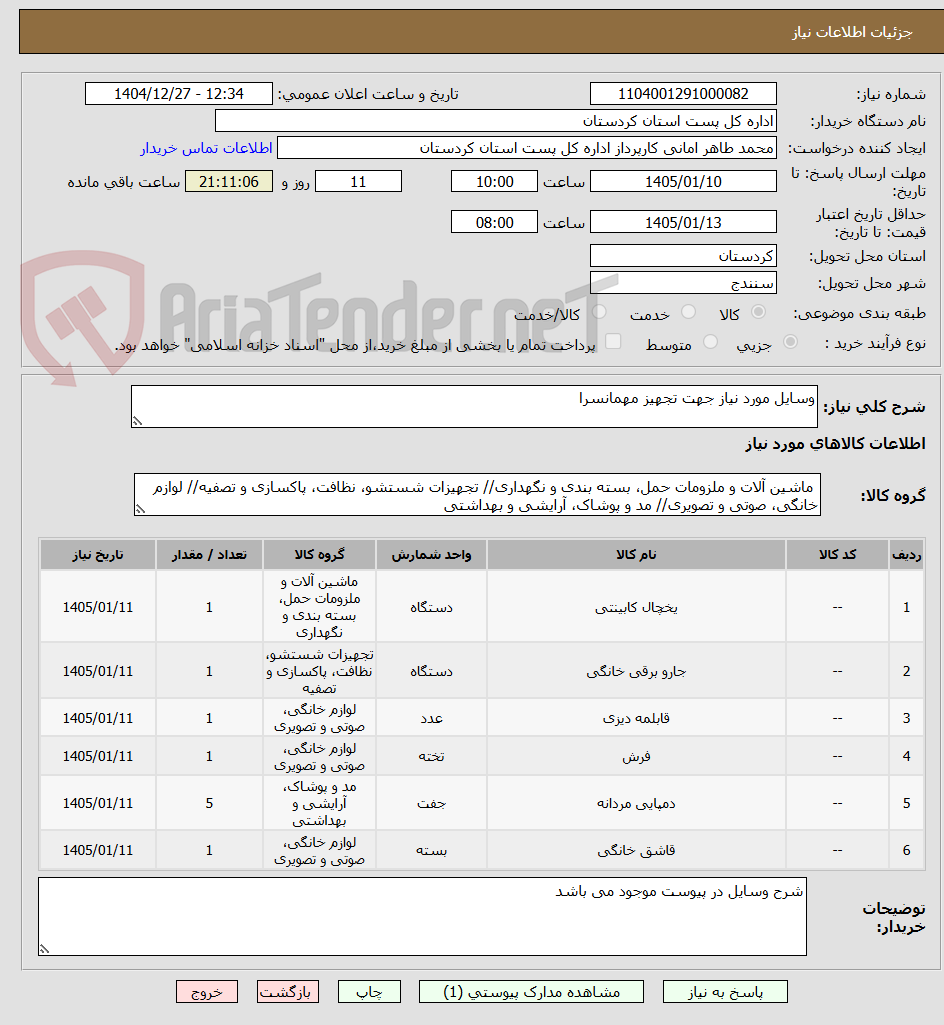Click the جفت unit cell
Screen dimensions: 944x1025
[431, 803]
